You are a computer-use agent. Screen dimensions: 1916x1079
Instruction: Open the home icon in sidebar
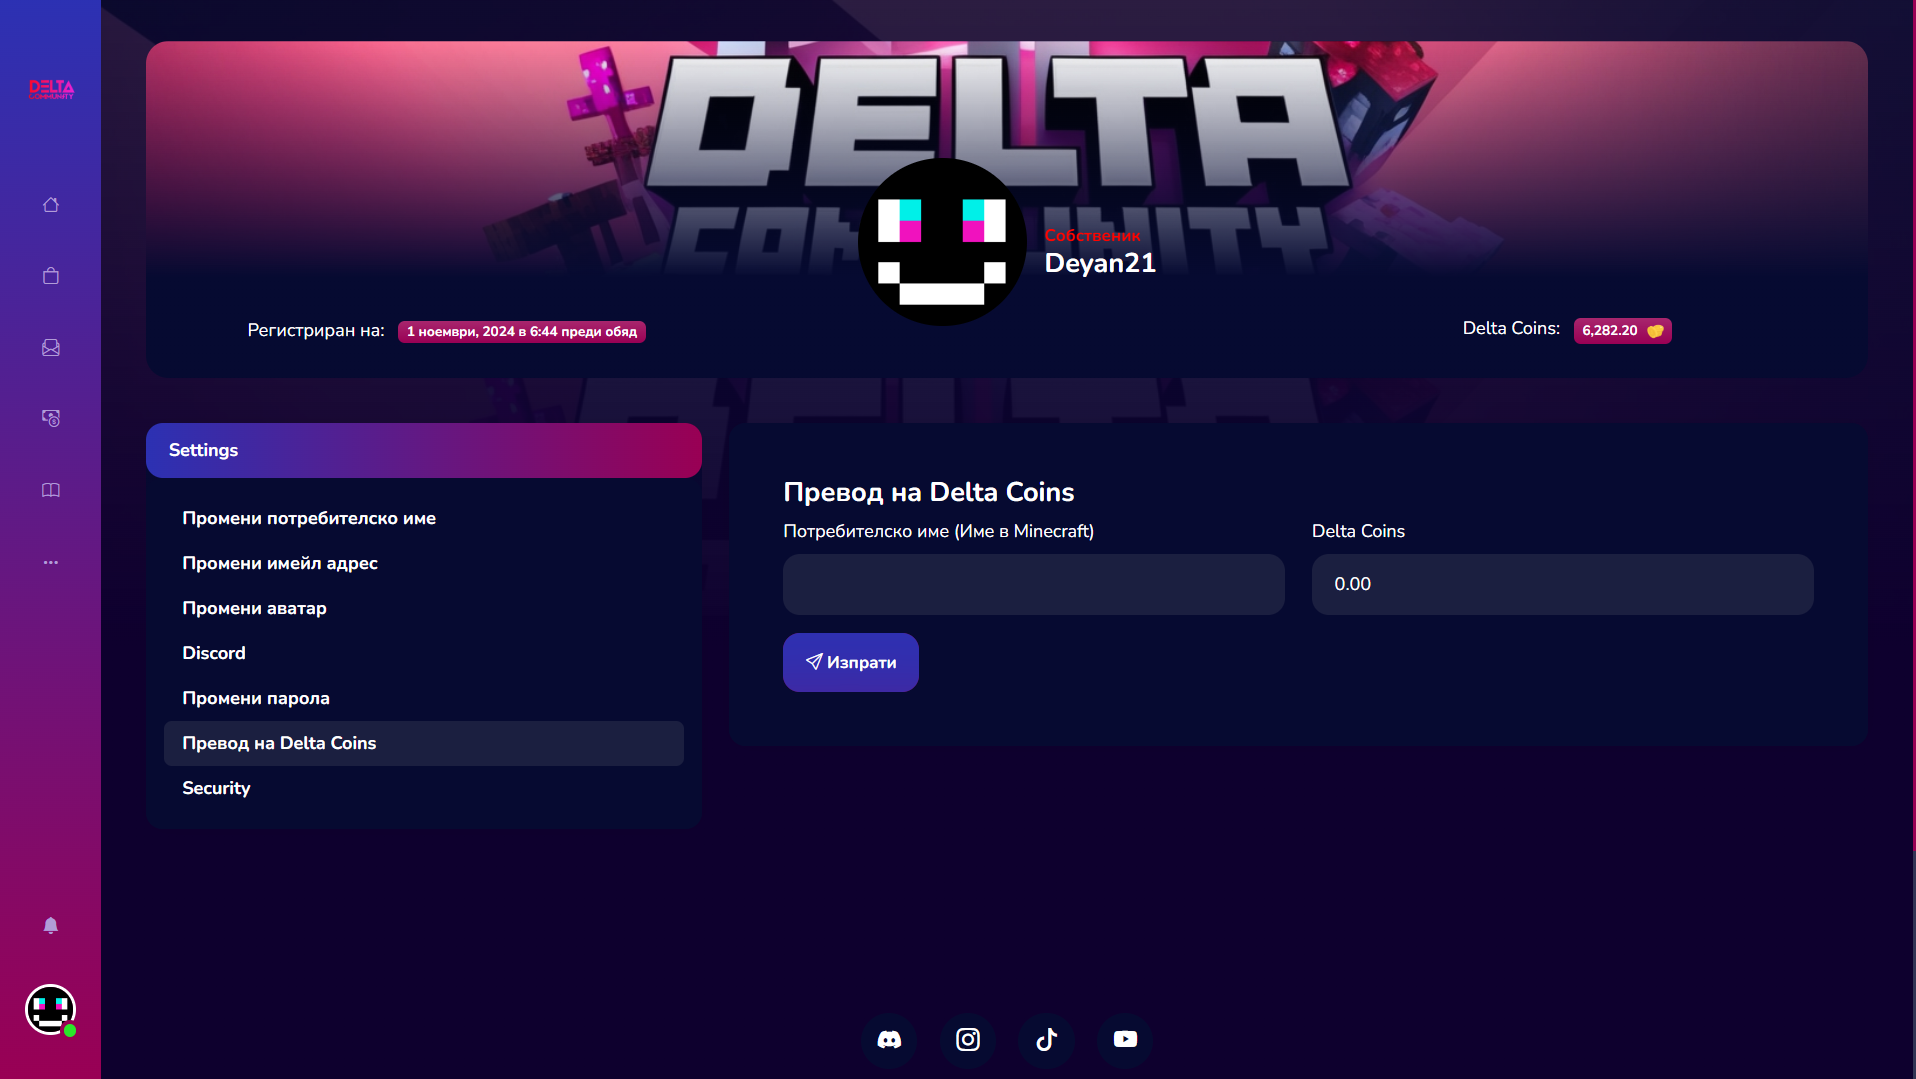pyautogui.click(x=51, y=205)
